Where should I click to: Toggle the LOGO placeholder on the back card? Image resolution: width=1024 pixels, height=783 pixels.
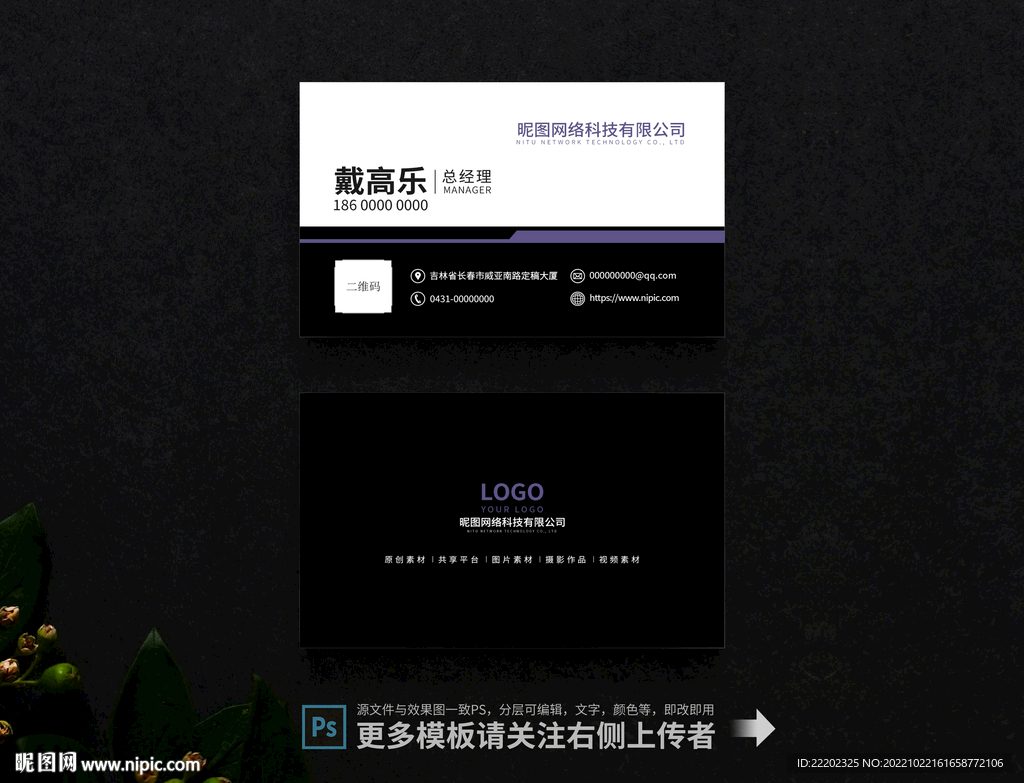coord(511,492)
